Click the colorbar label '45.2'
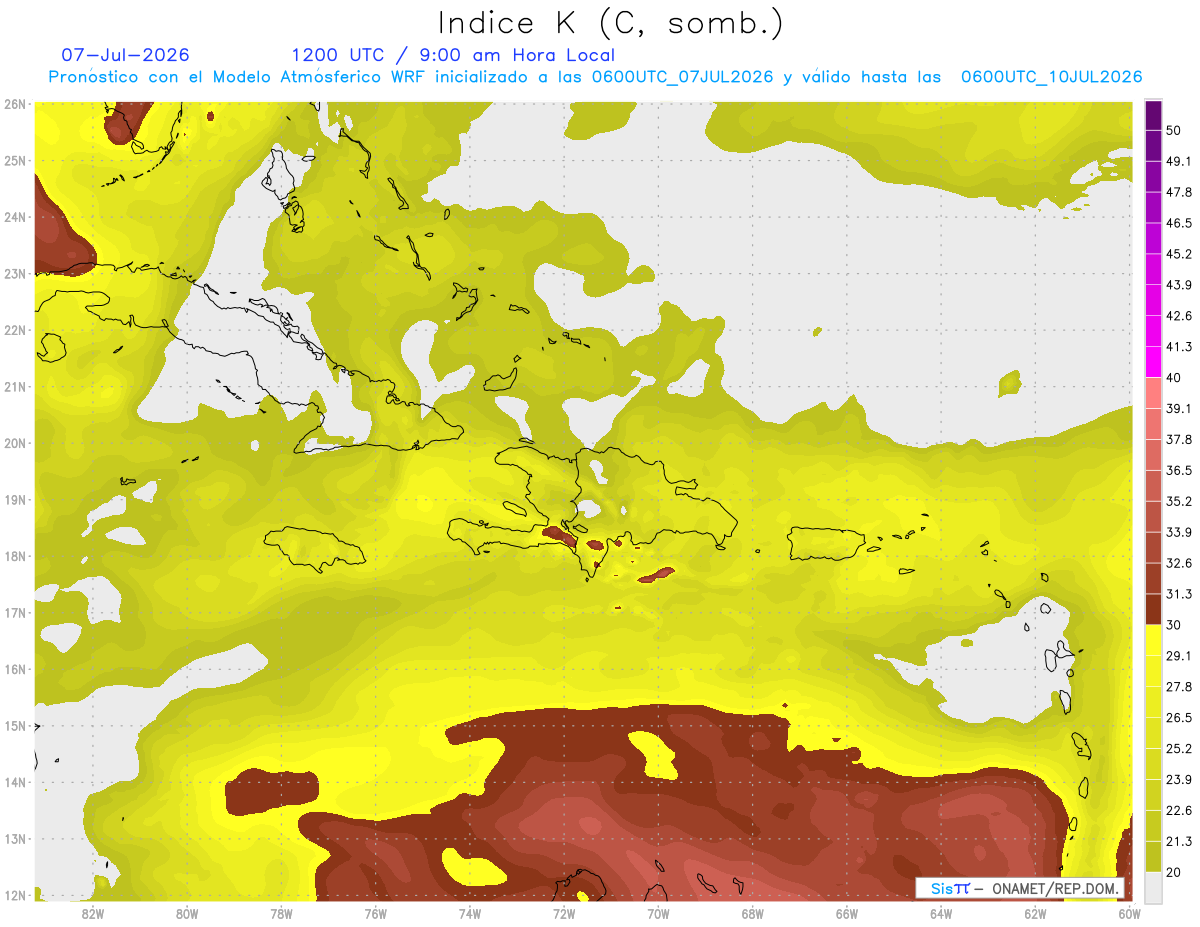Image resolution: width=1200 pixels, height=927 pixels. pyautogui.click(x=1179, y=254)
